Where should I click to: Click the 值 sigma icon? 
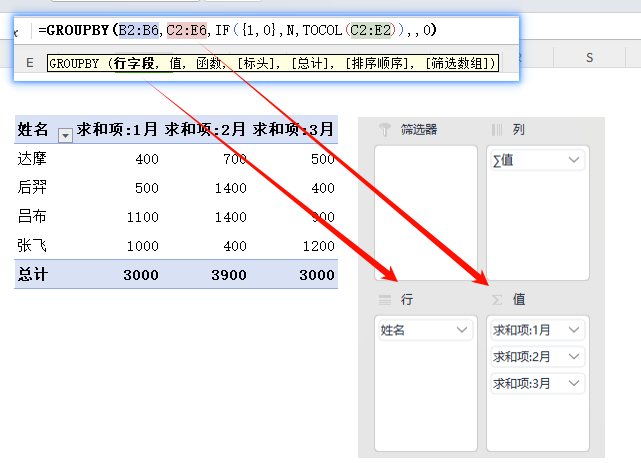(x=497, y=300)
